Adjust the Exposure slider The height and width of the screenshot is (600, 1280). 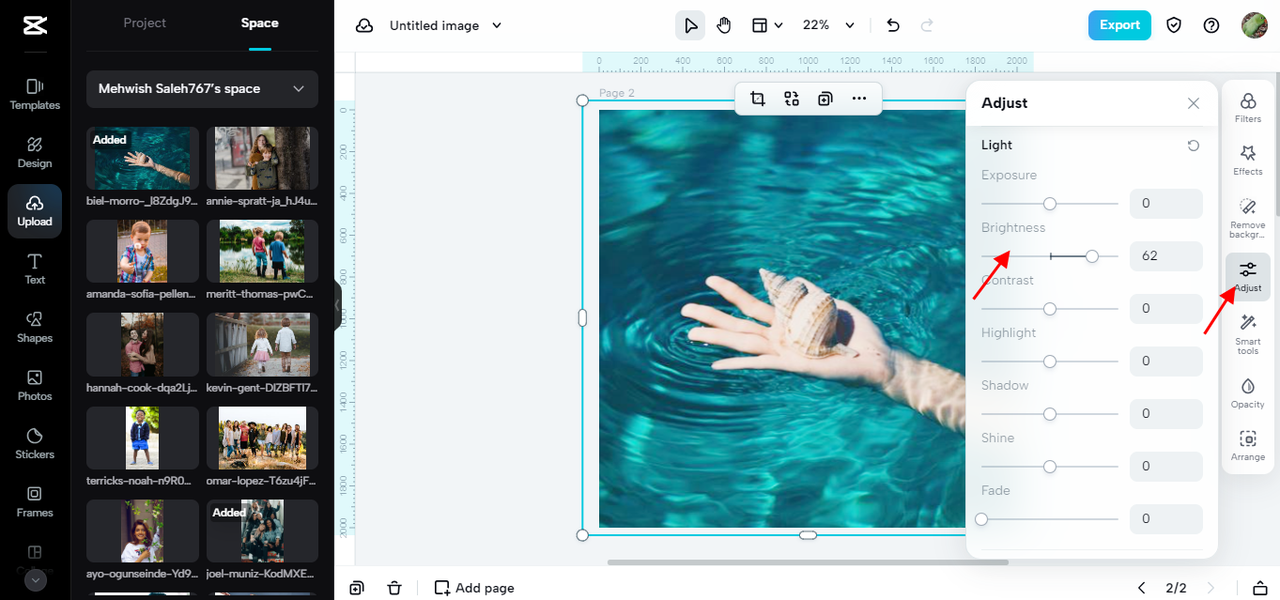pyautogui.click(x=1049, y=203)
